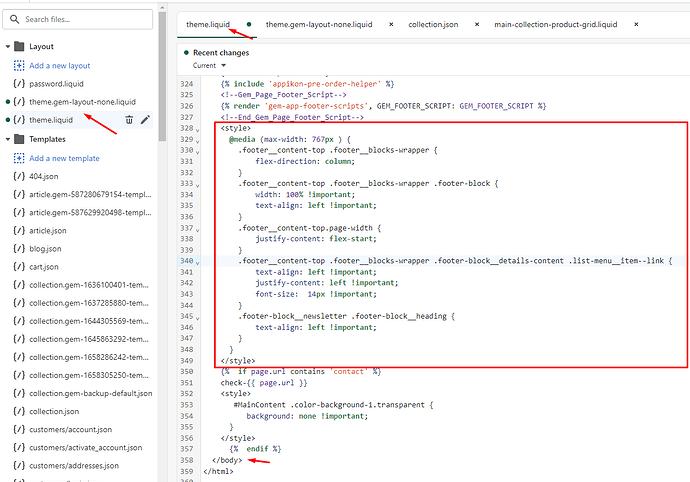This screenshot has height=482, width=690.
Task: Open article.gem-587629920498 template file
Action: 90,212
